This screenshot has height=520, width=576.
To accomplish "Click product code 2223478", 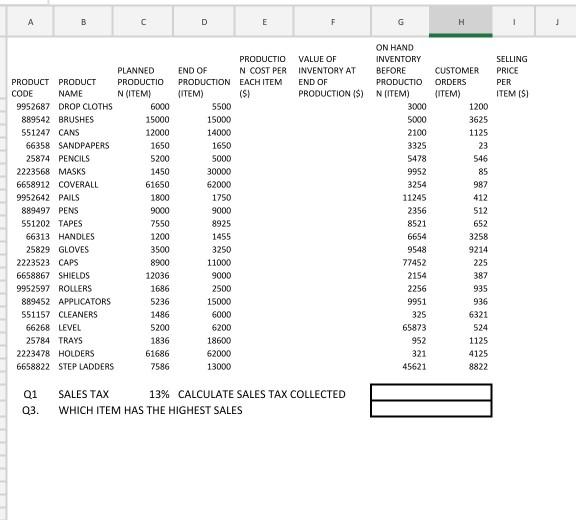I will tap(33, 354).
